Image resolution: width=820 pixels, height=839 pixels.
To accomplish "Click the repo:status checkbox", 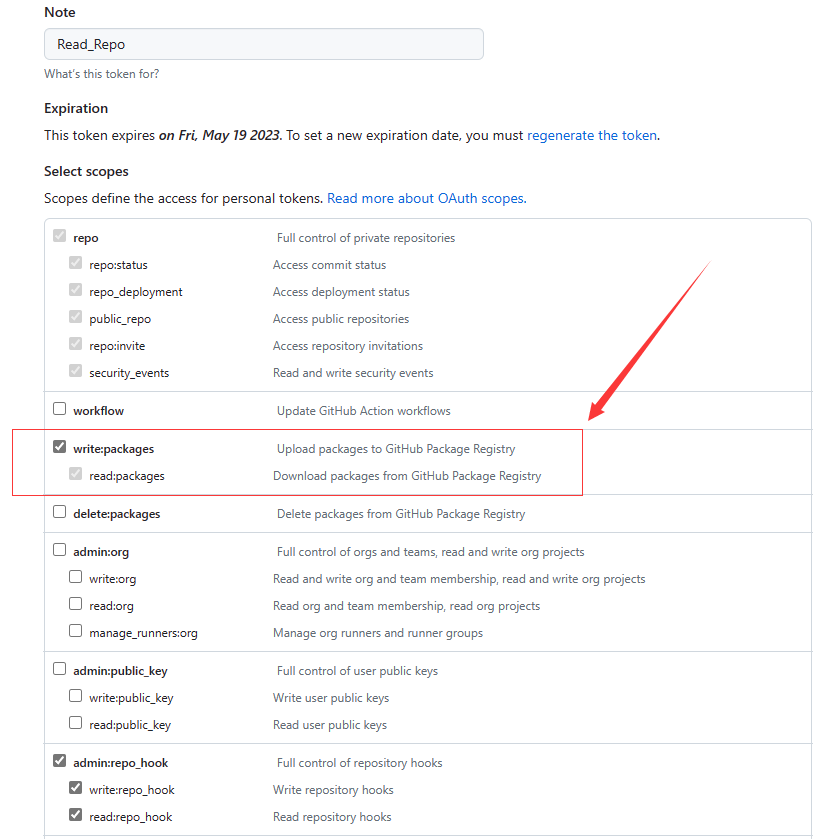I will click(x=75, y=263).
